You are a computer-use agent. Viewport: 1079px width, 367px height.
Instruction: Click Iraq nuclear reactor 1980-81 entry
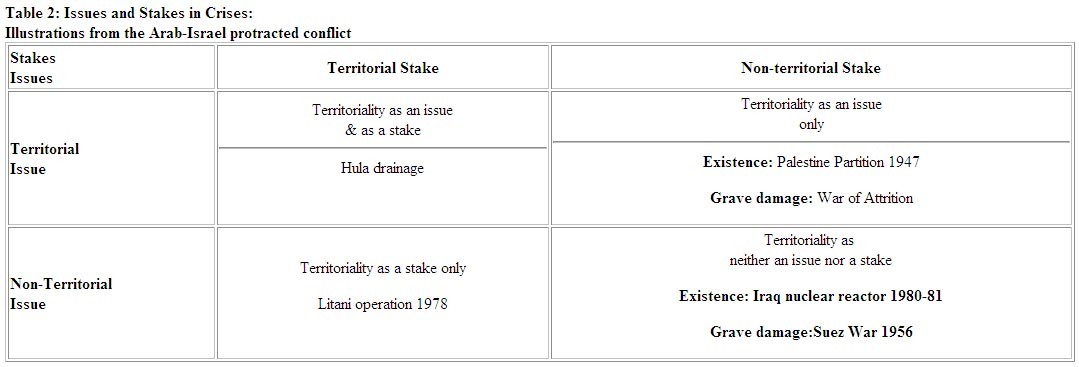coord(847,296)
